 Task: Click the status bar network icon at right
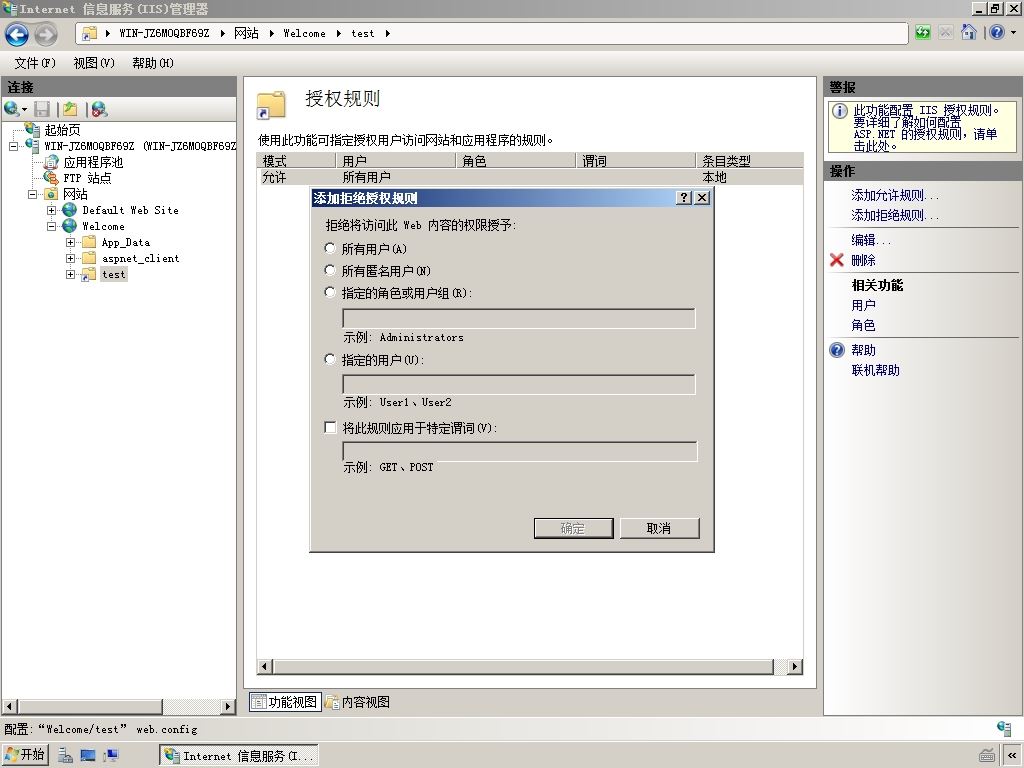point(1004,728)
